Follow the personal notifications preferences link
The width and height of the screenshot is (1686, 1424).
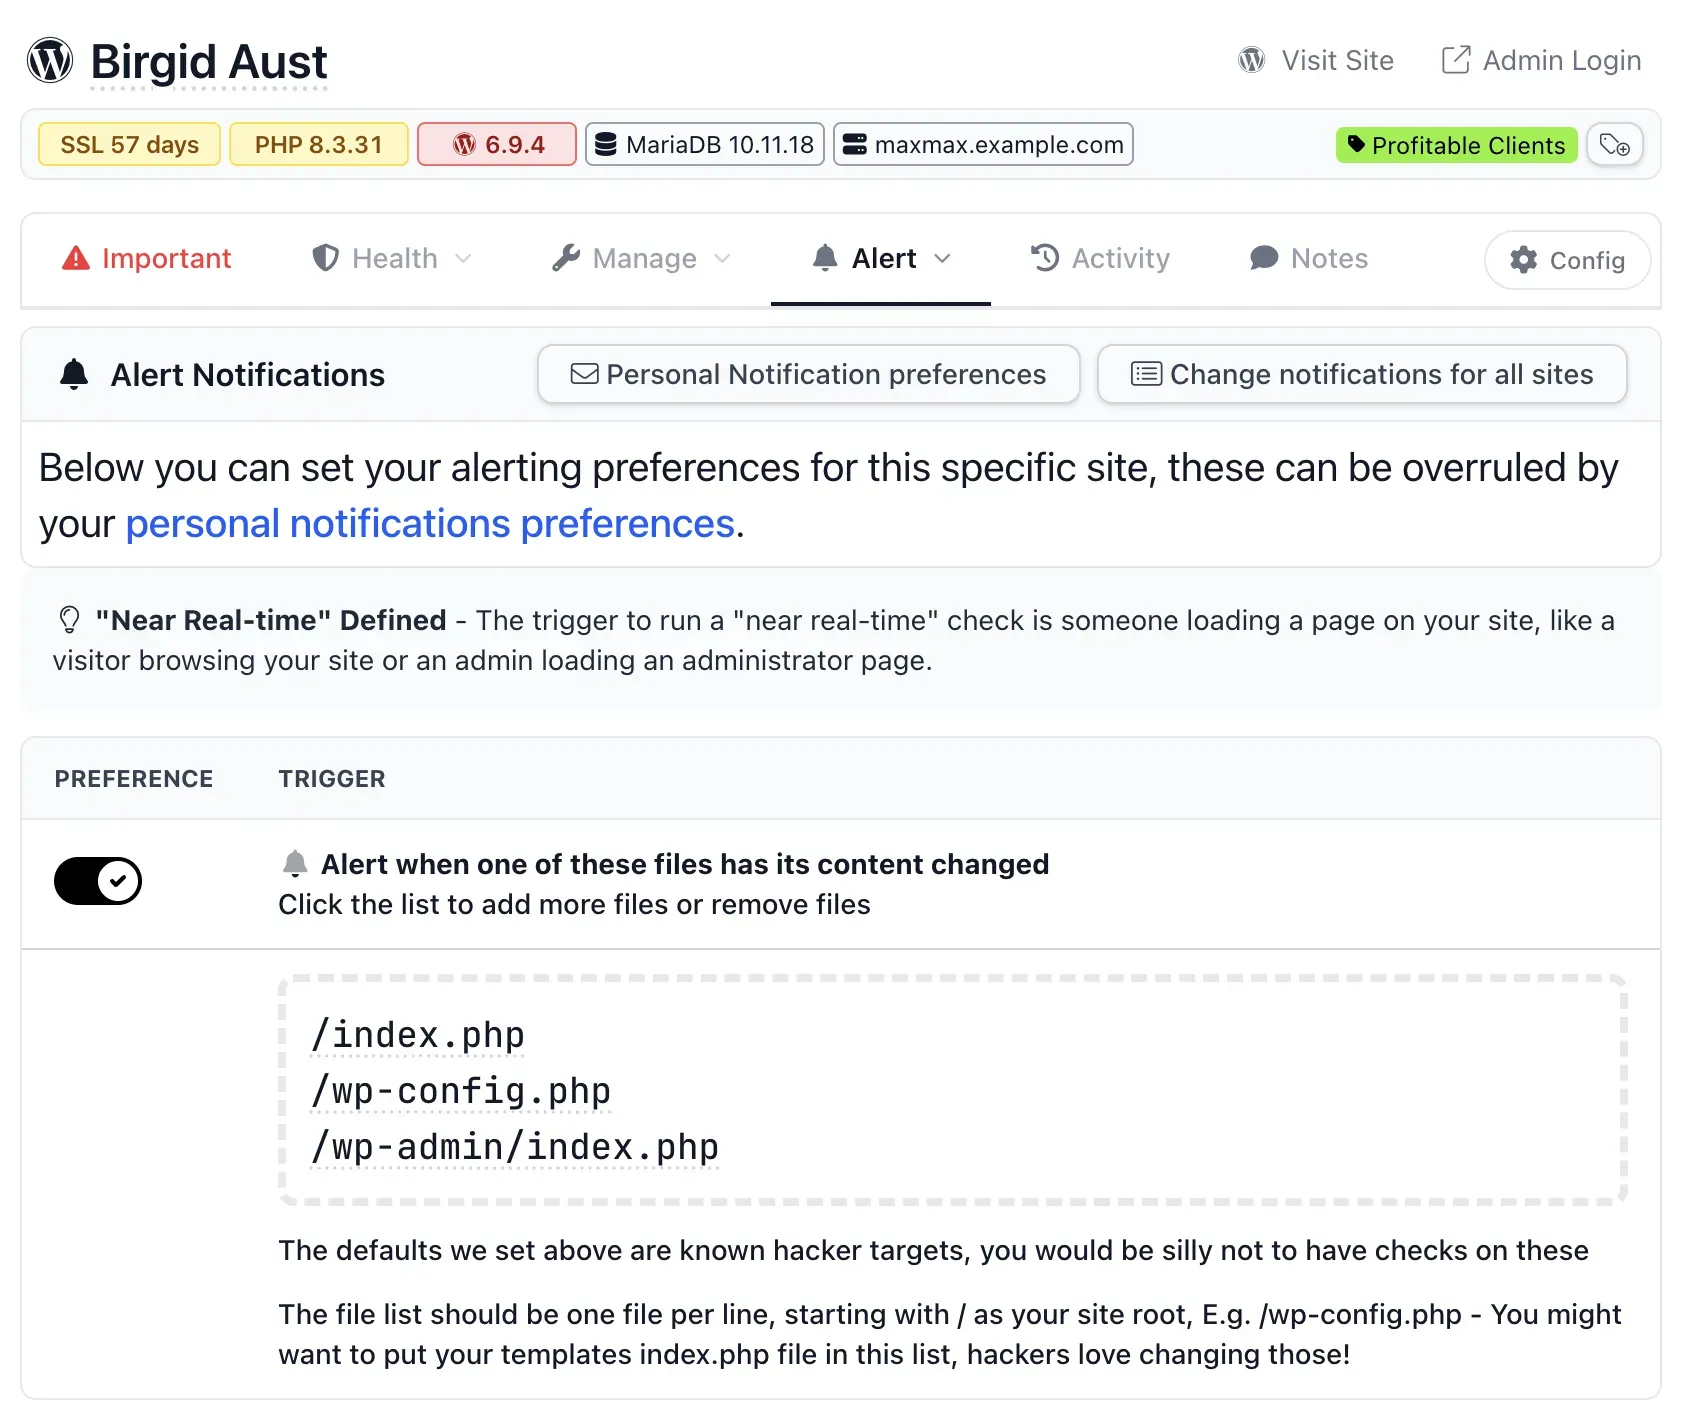coord(430,523)
